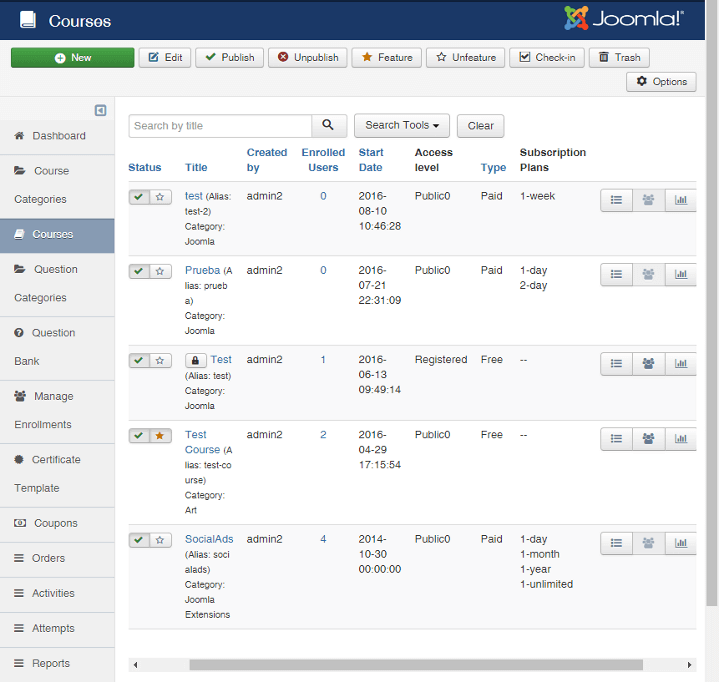
Task: Open the enrolled users icon for the Prueba row
Action: [648, 274]
